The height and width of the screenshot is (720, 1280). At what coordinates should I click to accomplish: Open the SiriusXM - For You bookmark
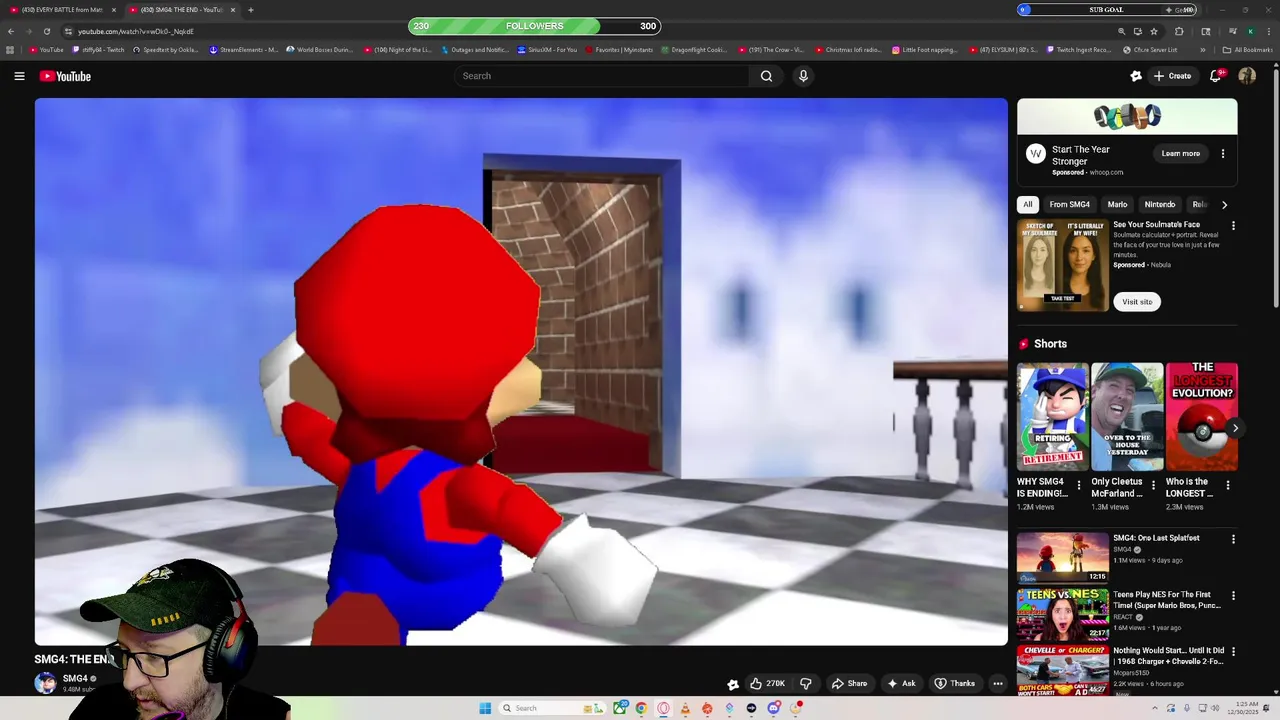click(547, 50)
